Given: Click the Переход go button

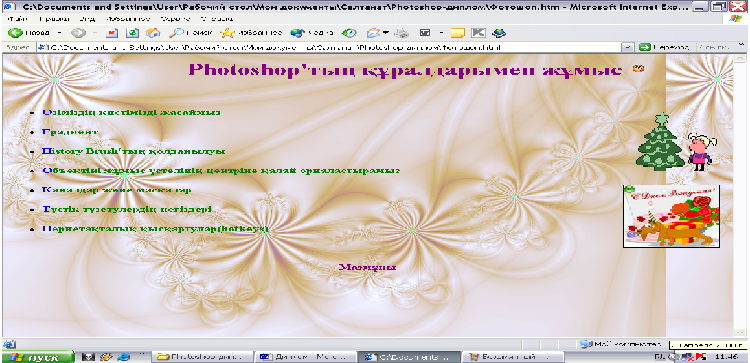Looking at the screenshot, I should click(x=665, y=47).
